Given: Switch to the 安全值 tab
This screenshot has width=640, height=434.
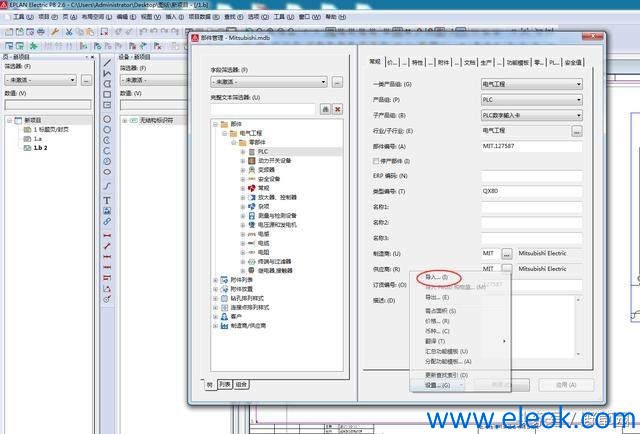Looking at the screenshot, I should click(x=573, y=62).
